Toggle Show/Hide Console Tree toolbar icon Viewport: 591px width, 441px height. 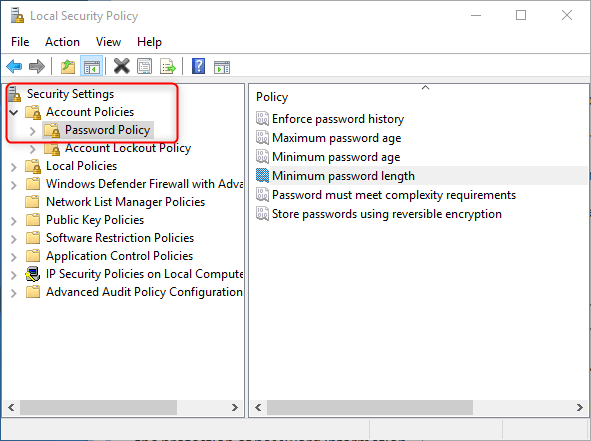click(x=91, y=67)
